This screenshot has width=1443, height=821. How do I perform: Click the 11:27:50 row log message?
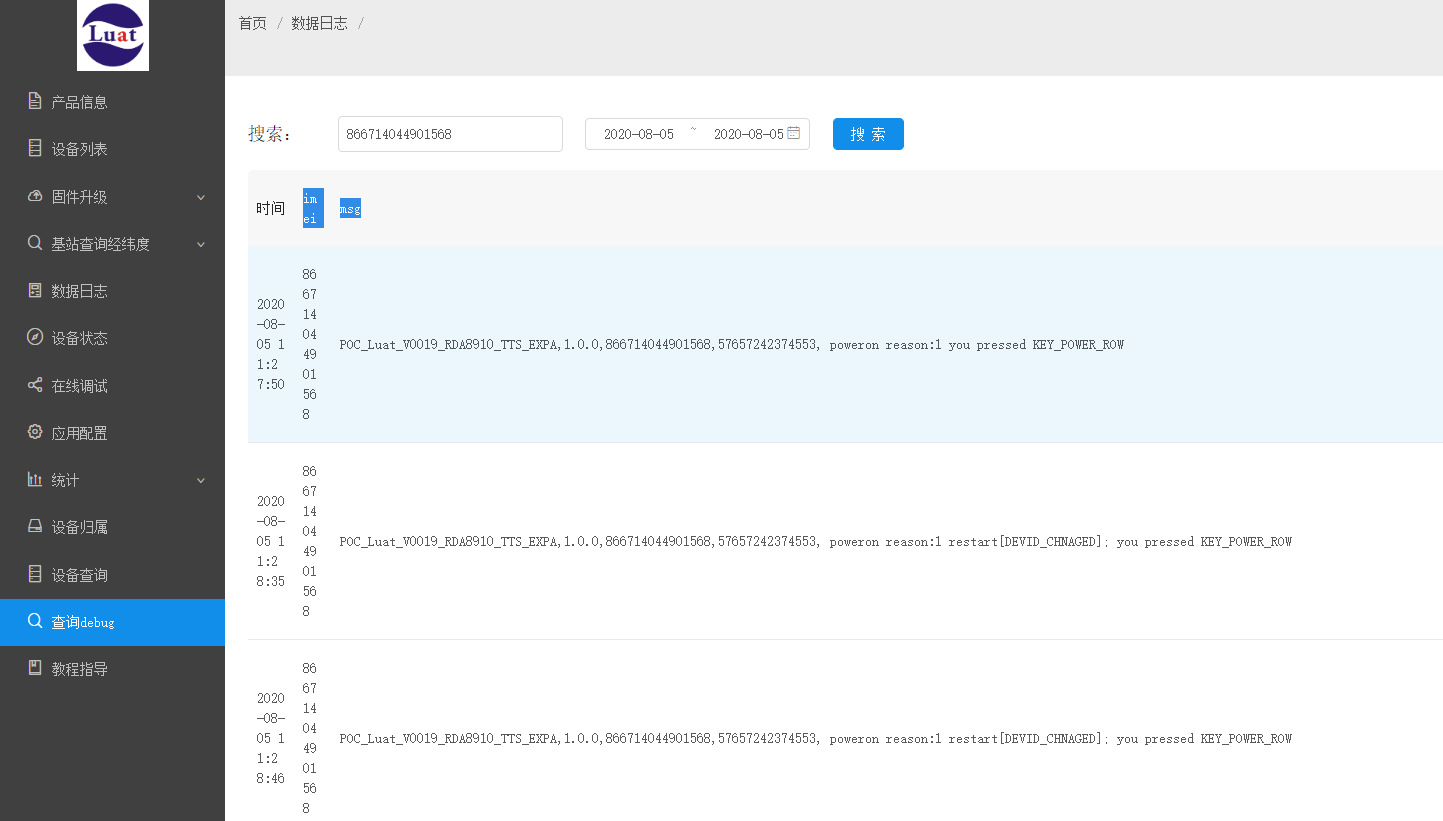(x=732, y=345)
